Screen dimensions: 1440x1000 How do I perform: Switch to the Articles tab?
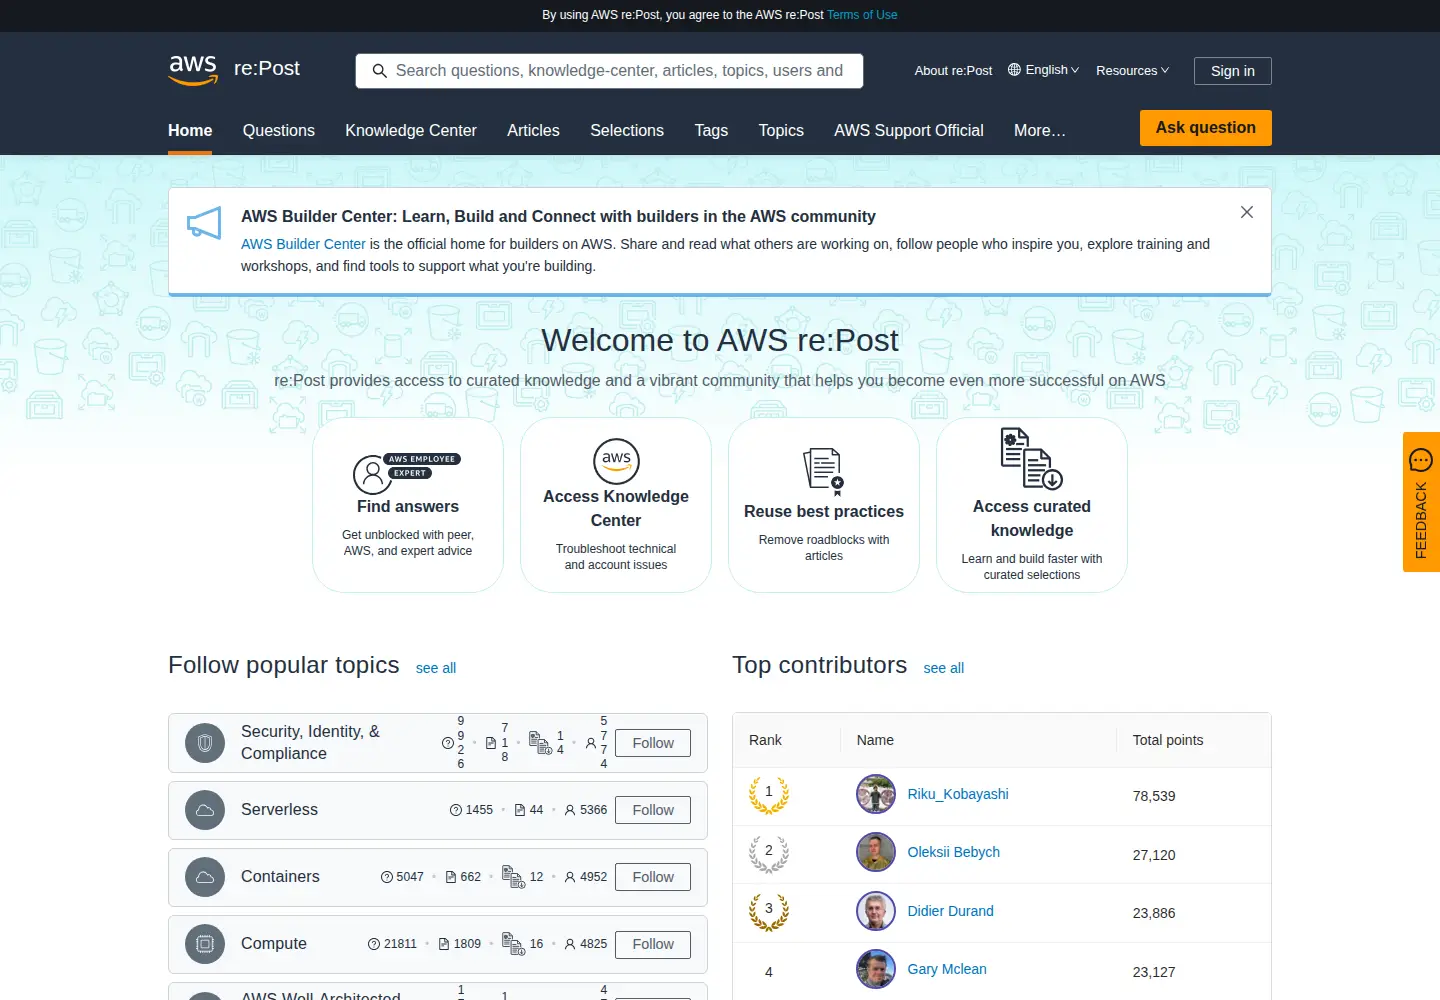[533, 130]
